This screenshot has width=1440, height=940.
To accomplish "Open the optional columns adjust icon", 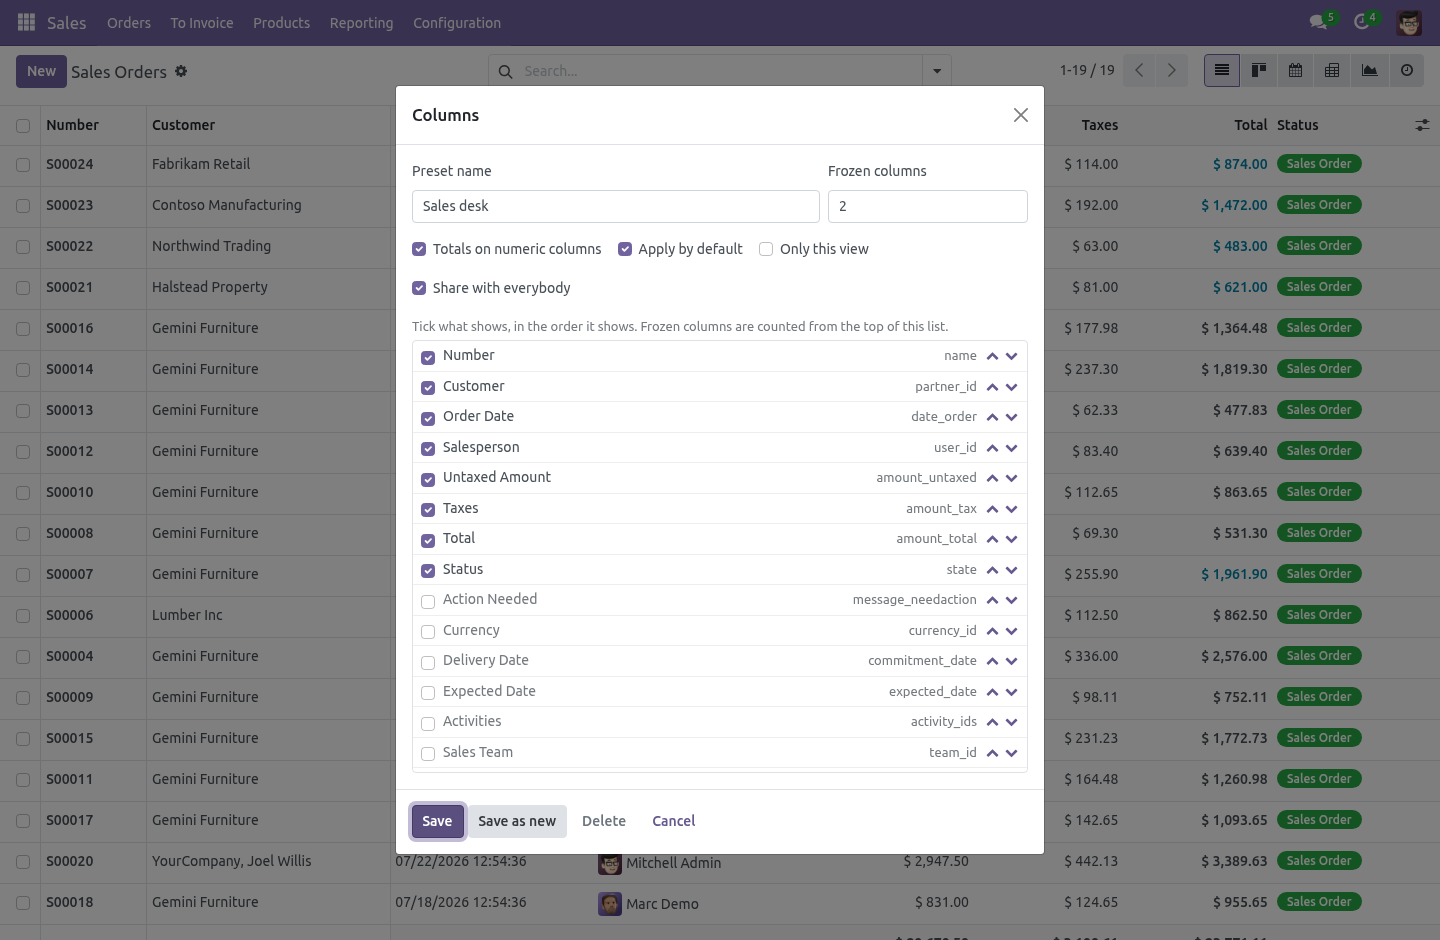I will [1422, 125].
